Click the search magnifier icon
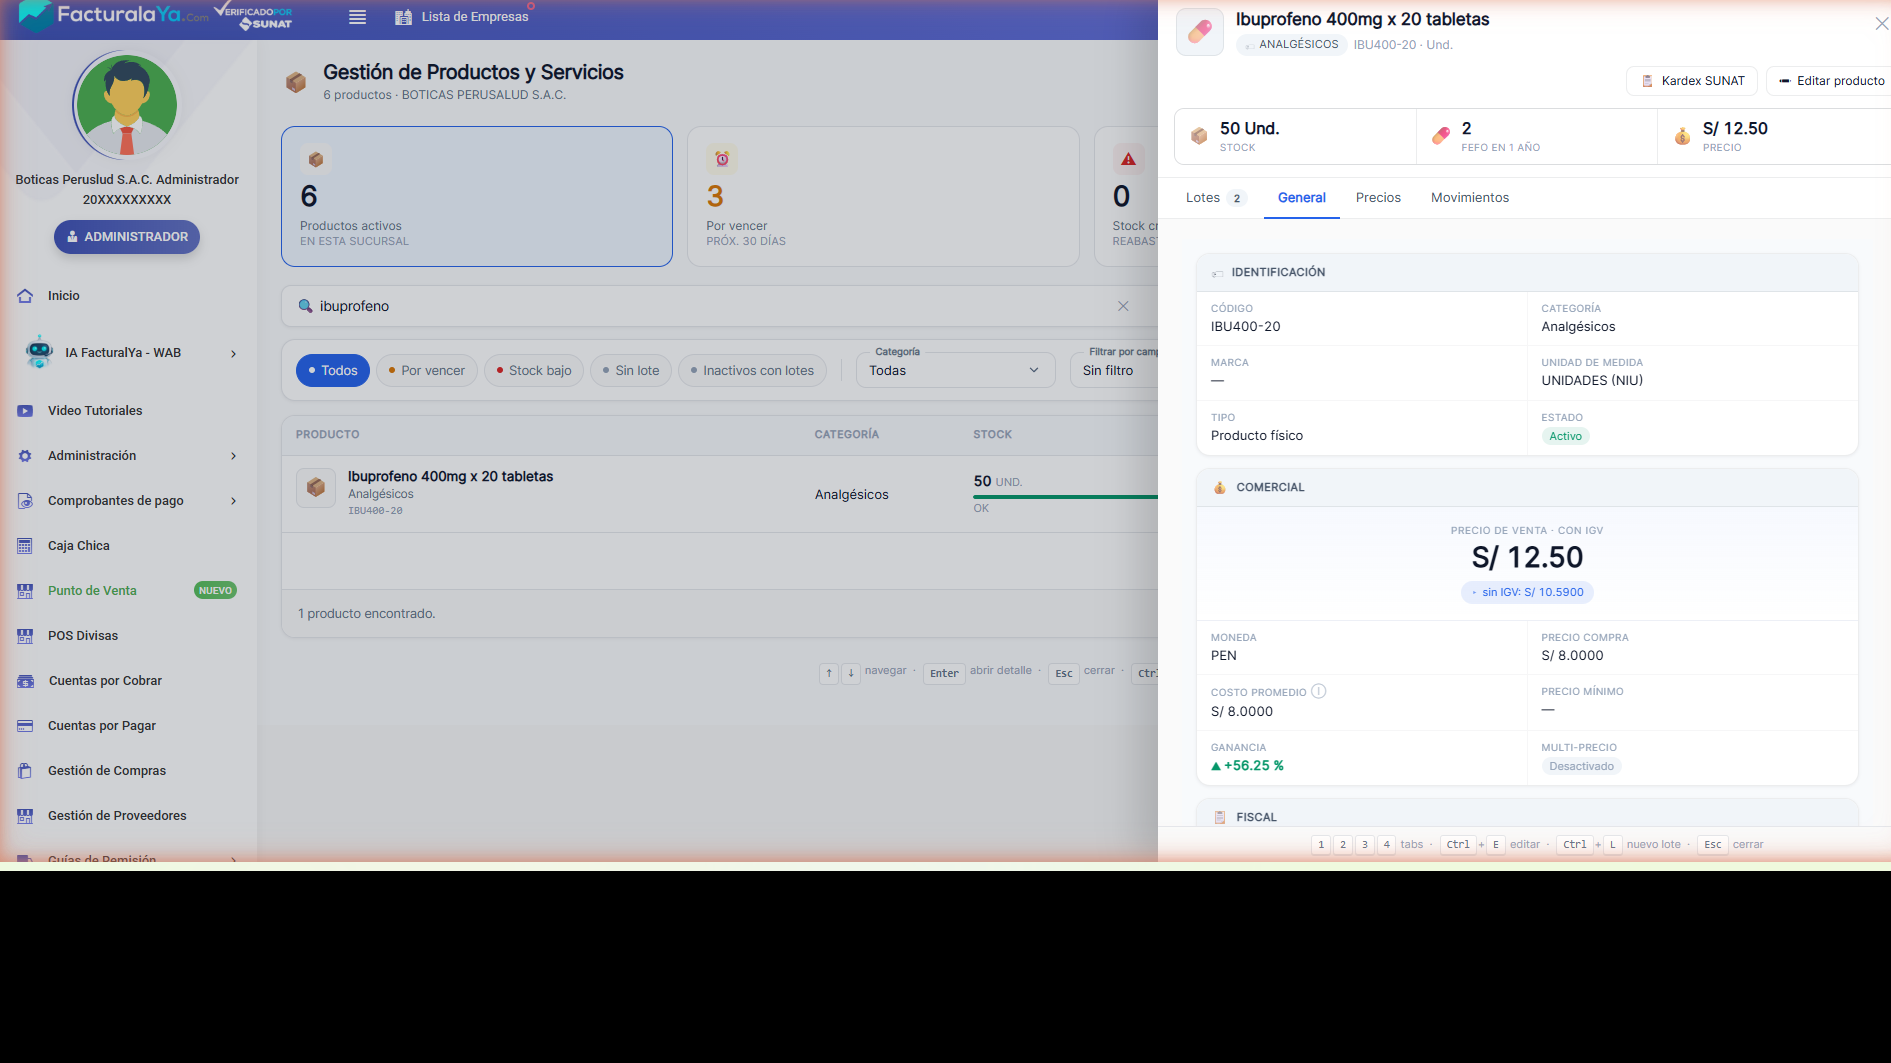 [305, 306]
